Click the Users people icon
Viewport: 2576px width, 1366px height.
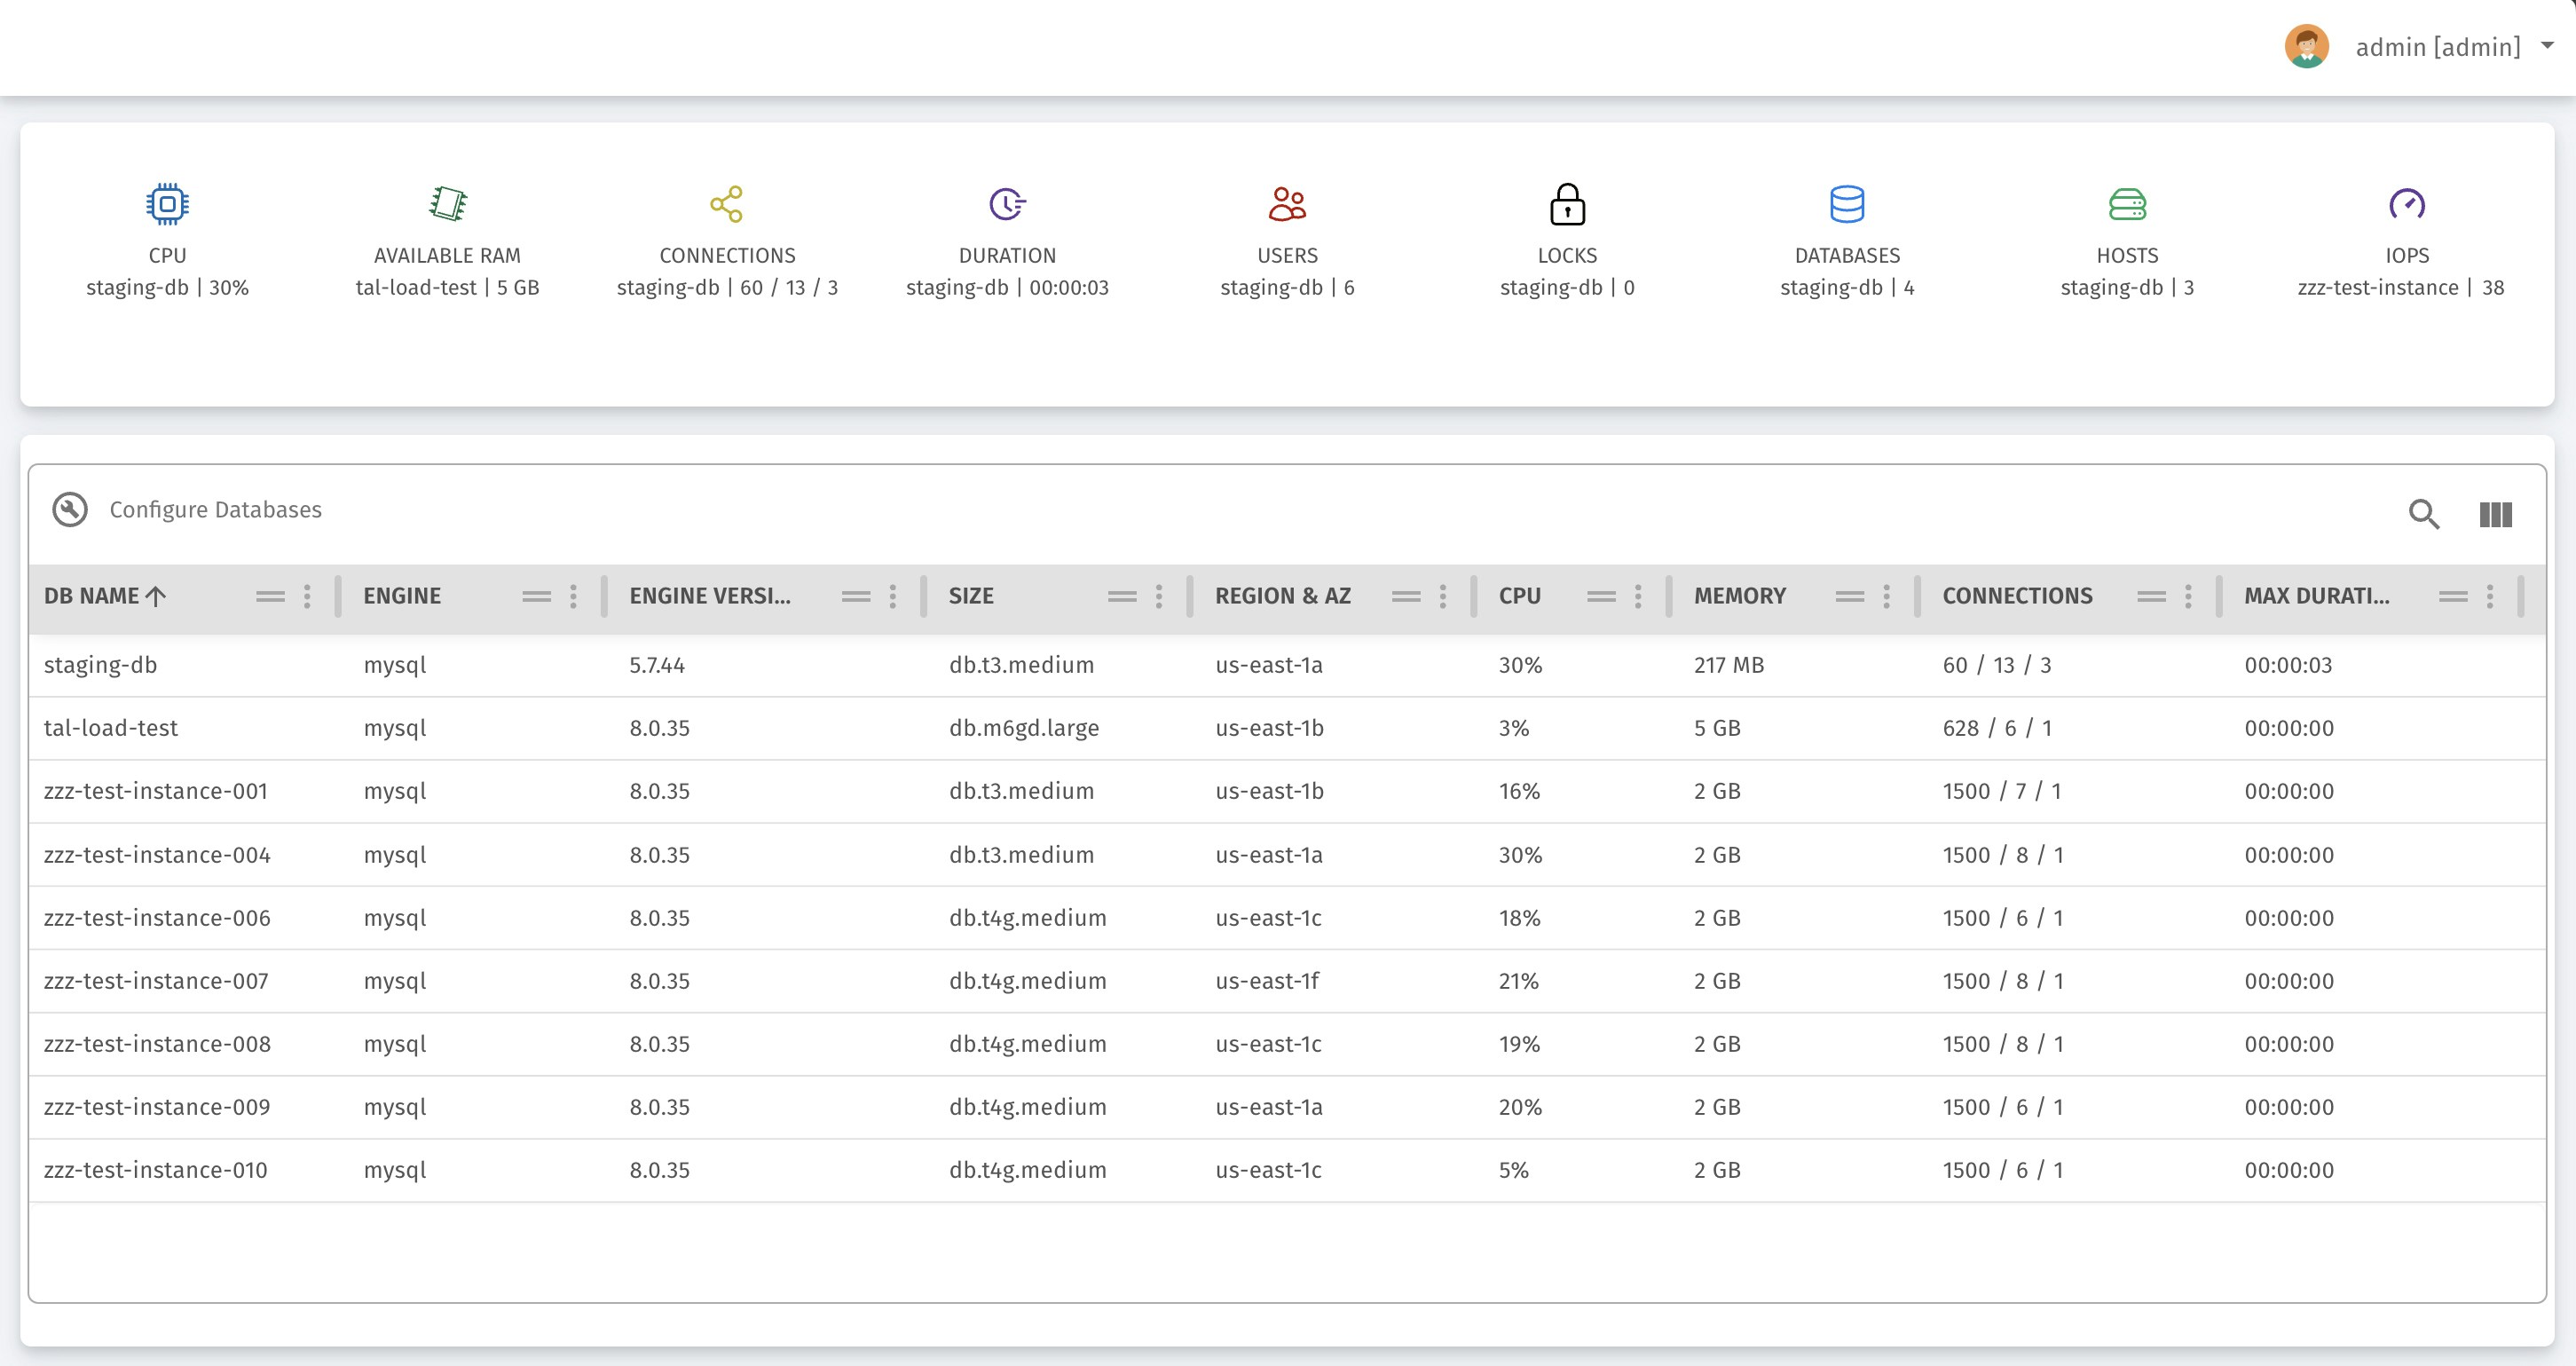(x=1287, y=204)
